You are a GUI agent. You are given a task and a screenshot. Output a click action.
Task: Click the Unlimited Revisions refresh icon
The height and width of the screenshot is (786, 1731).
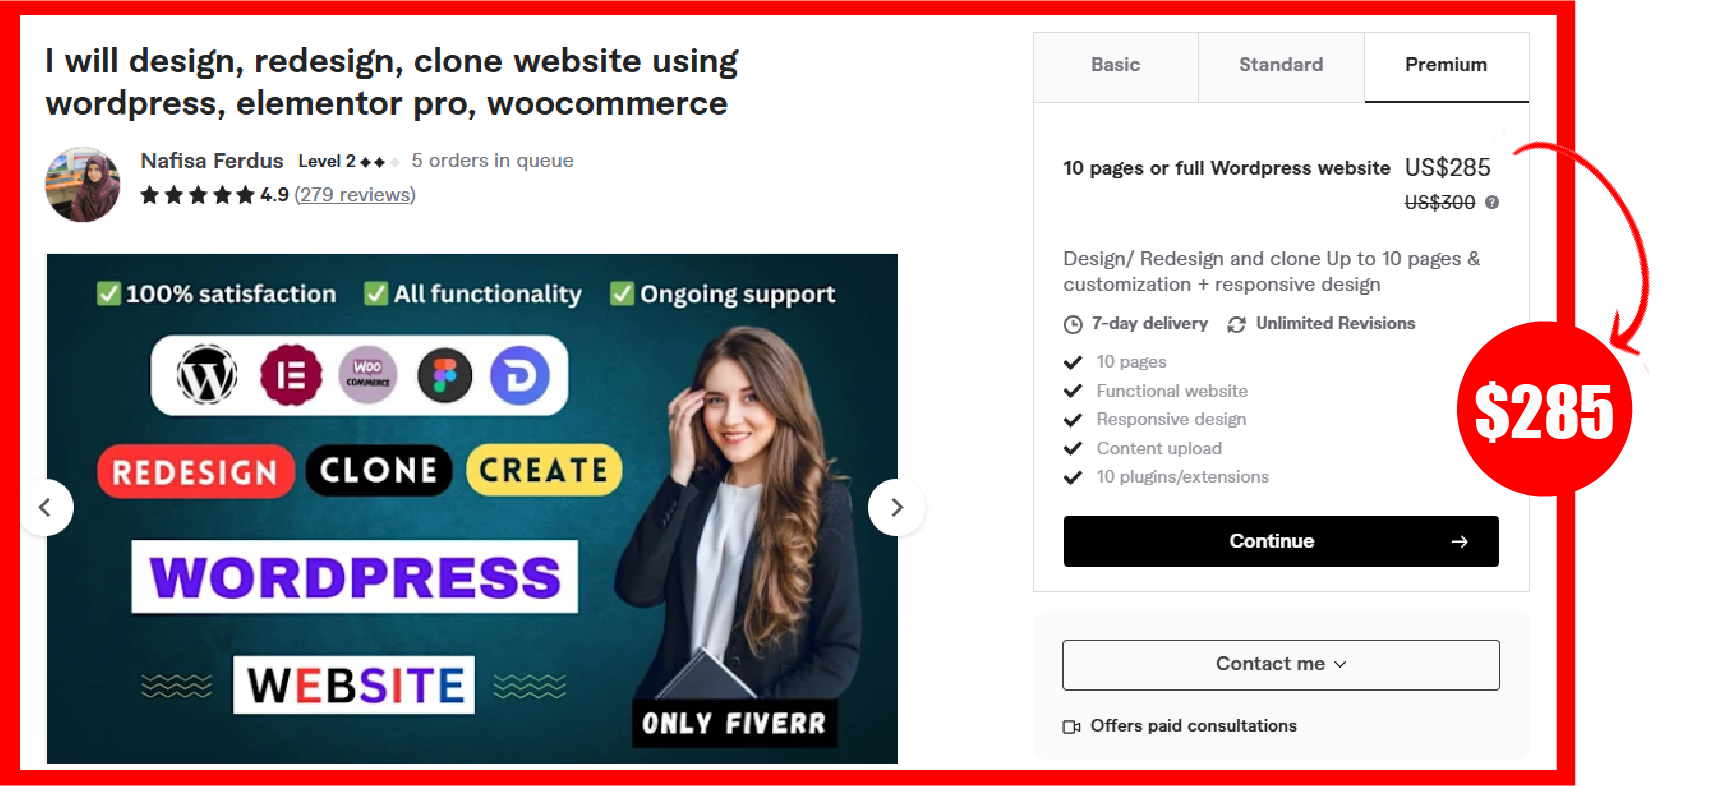tap(1237, 324)
